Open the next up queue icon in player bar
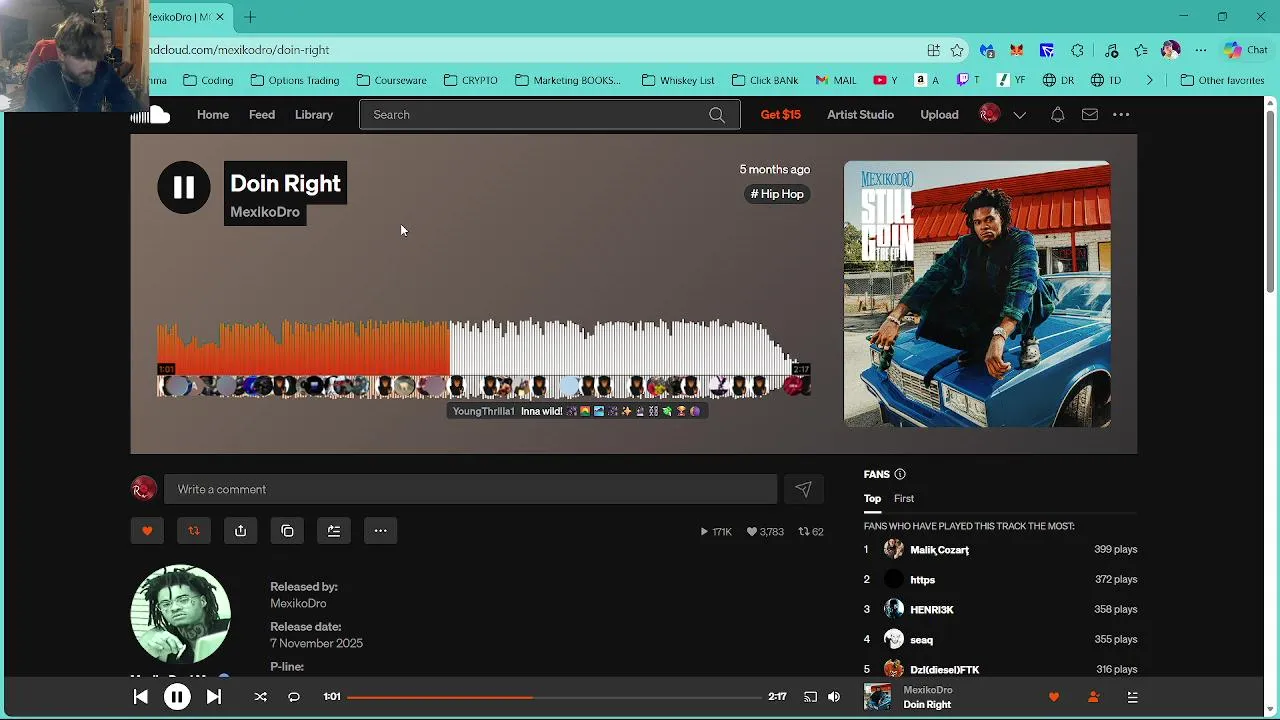The image size is (1280, 720). coord(1133,697)
